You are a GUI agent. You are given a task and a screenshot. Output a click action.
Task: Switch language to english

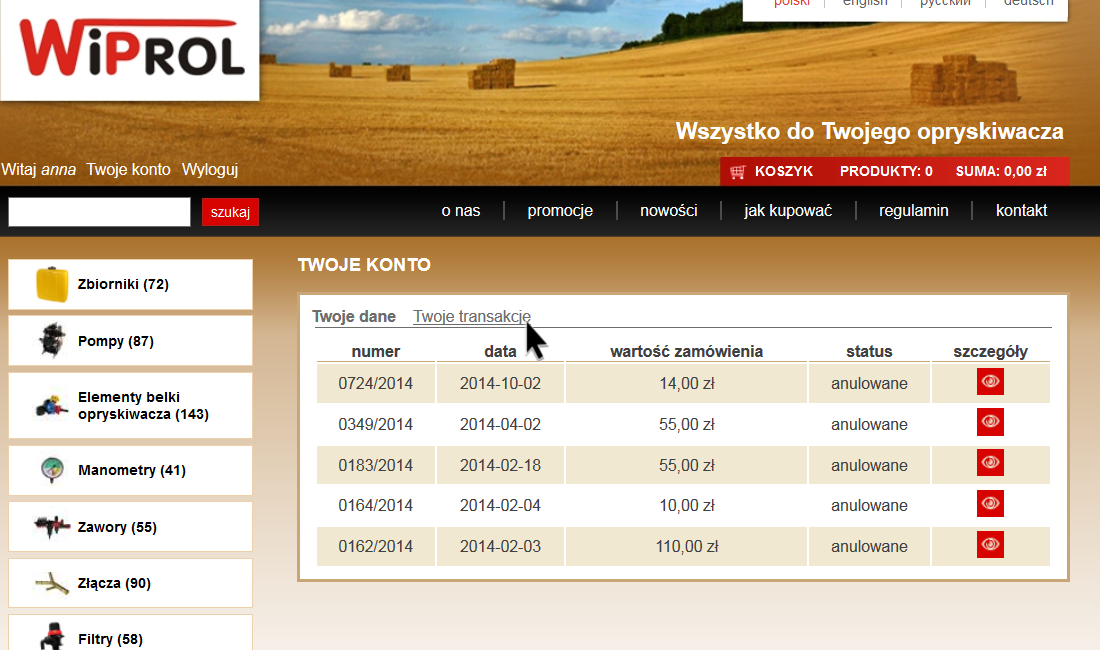(x=865, y=3)
